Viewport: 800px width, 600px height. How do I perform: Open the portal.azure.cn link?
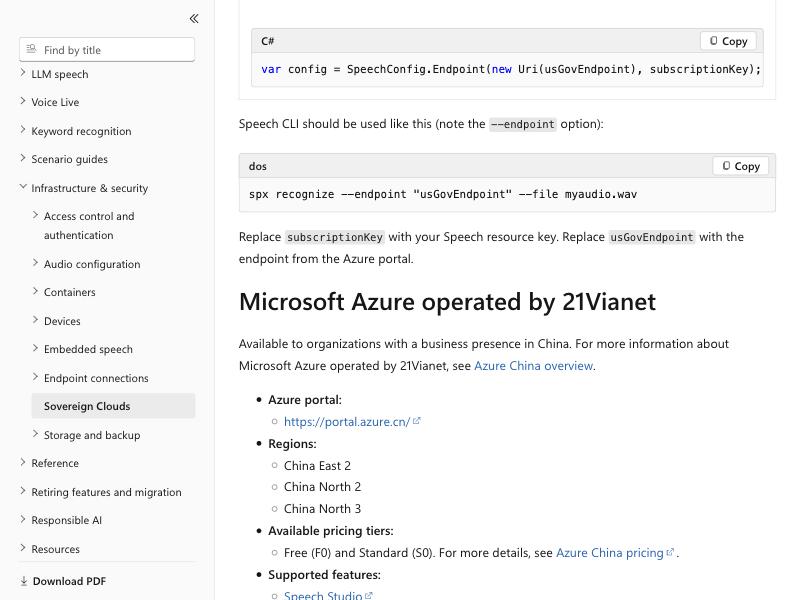(x=352, y=422)
